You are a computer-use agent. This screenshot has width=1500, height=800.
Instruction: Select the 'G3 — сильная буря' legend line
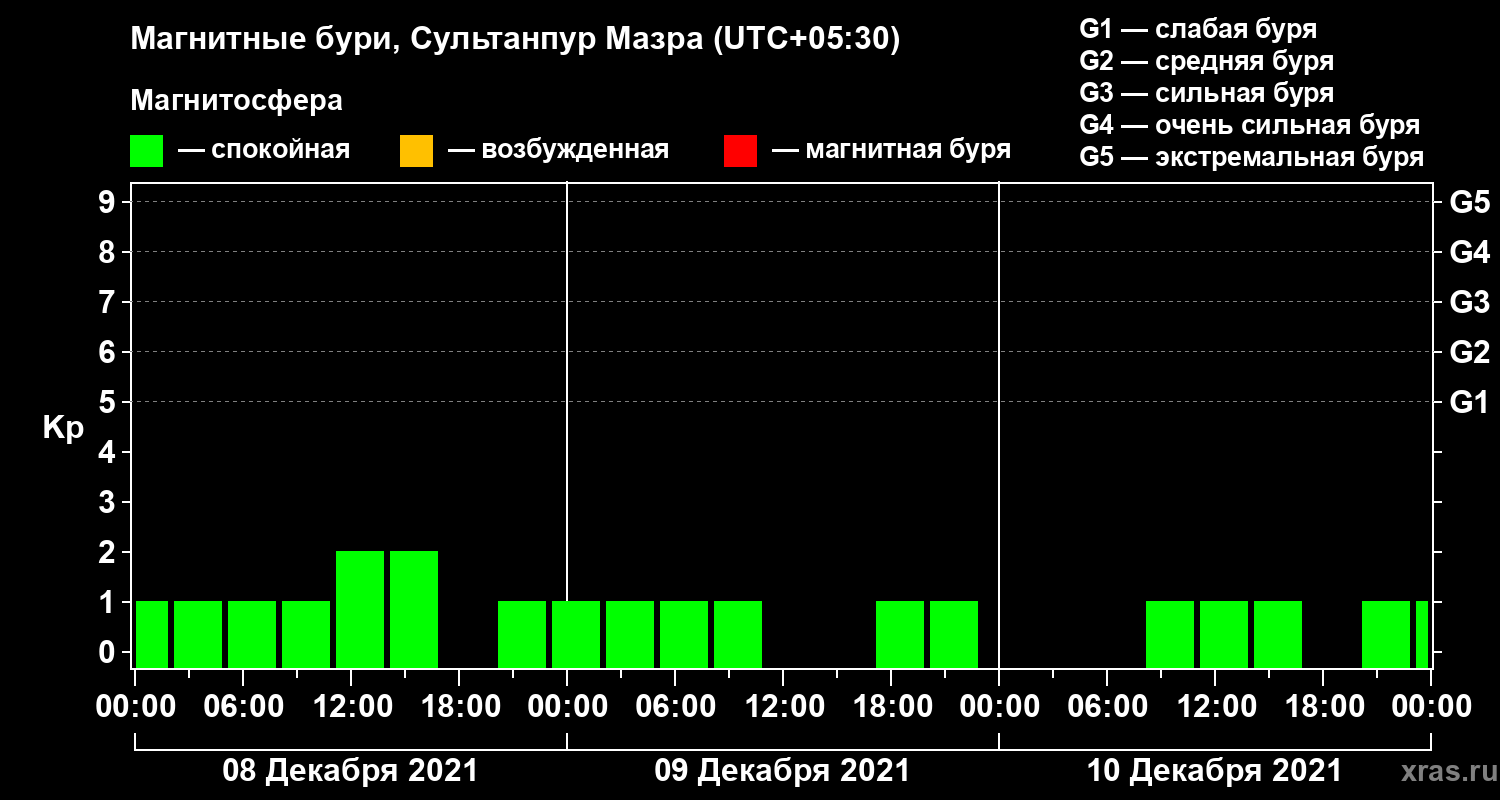pyautogui.click(x=1207, y=93)
